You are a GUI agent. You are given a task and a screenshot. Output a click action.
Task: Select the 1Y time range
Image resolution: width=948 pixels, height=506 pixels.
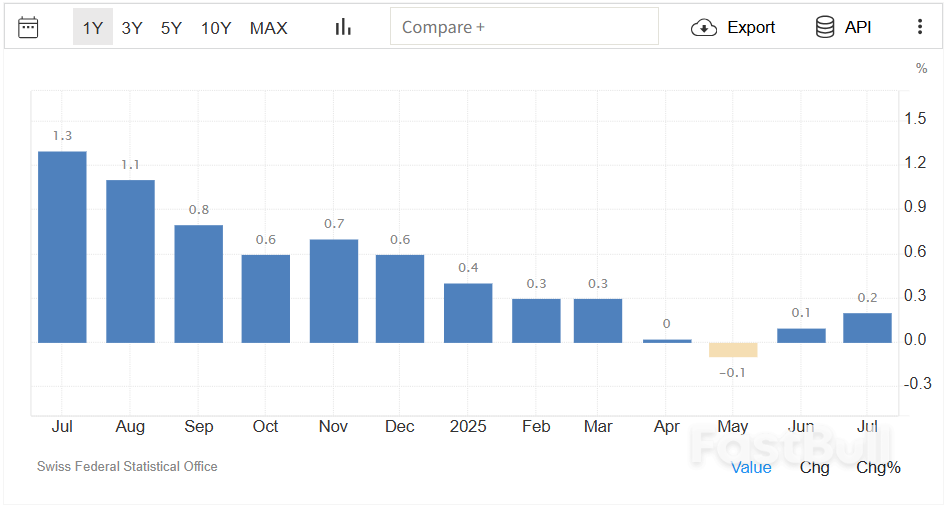click(x=92, y=28)
